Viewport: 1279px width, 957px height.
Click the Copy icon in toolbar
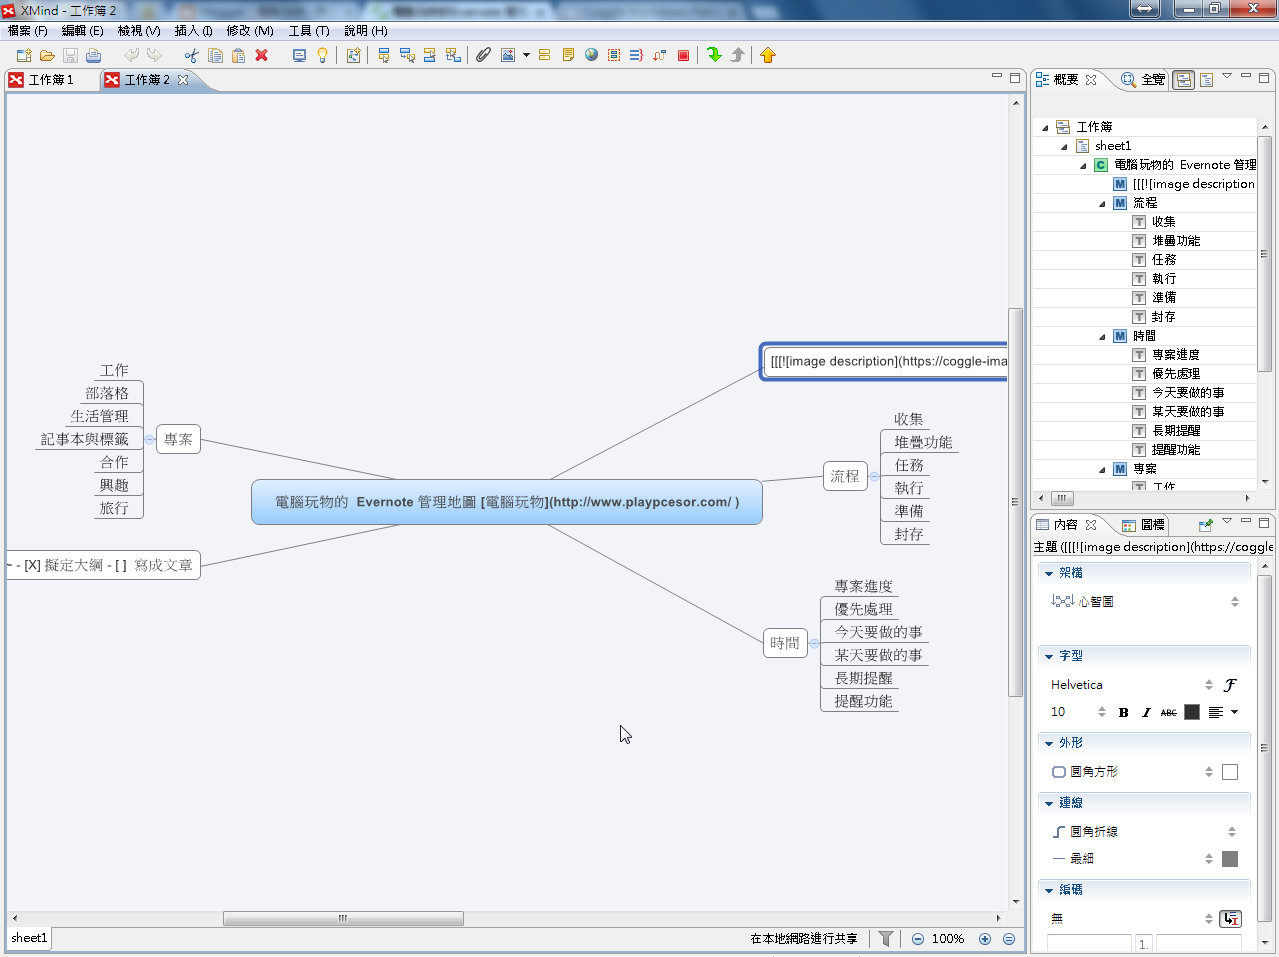[215, 55]
